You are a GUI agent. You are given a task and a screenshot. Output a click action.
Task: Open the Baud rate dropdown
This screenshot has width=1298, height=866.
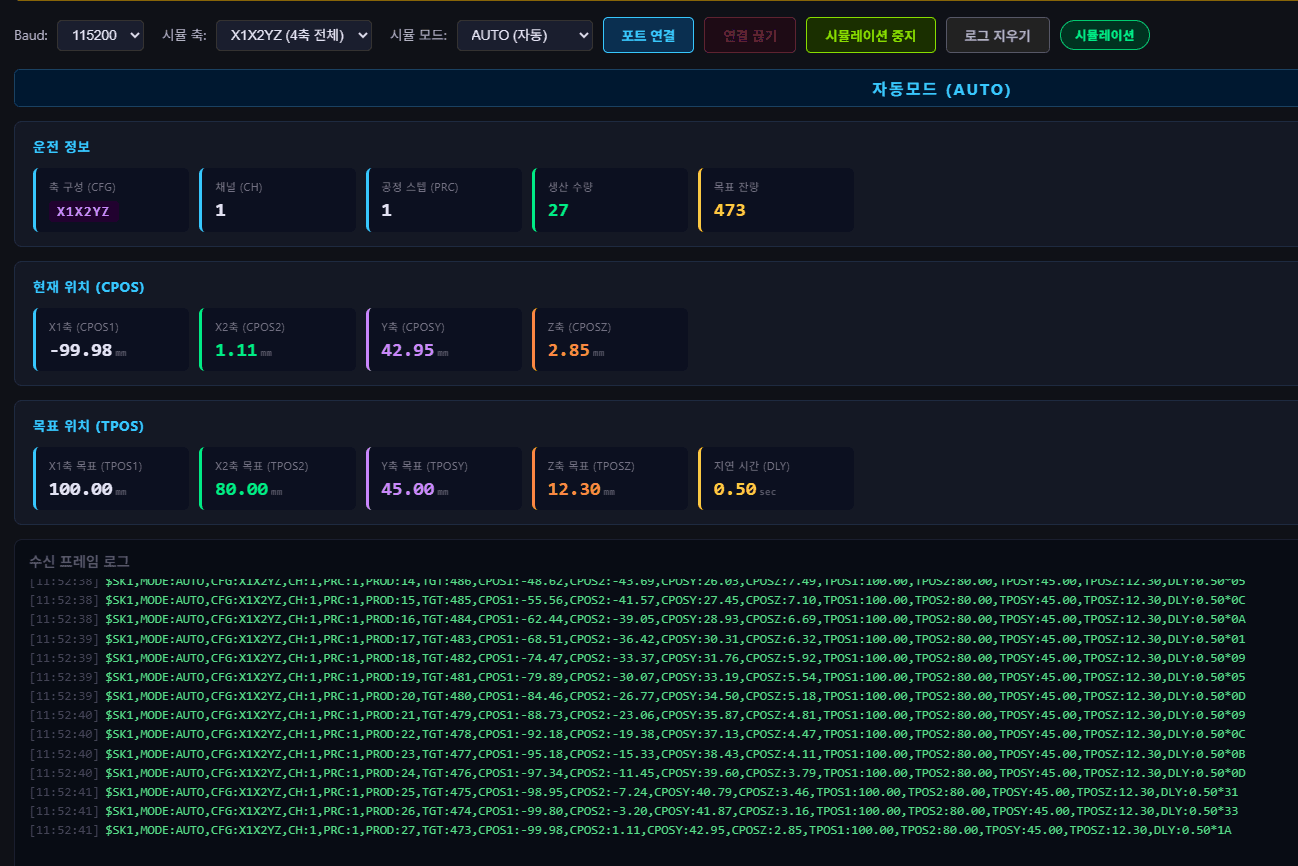tap(100, 35)
